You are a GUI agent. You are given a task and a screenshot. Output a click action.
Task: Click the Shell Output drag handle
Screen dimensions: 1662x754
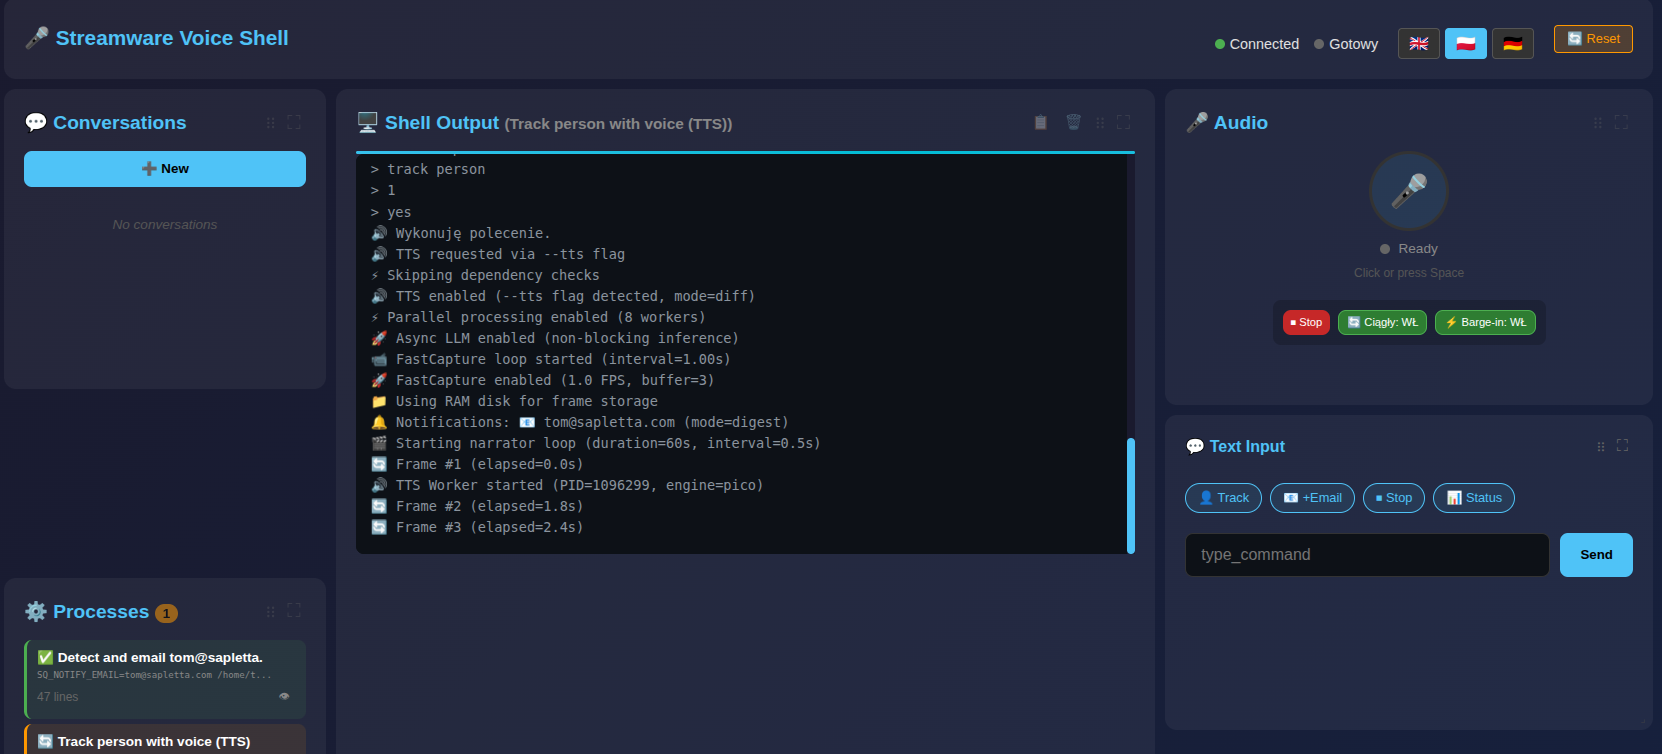[1100, 122]
